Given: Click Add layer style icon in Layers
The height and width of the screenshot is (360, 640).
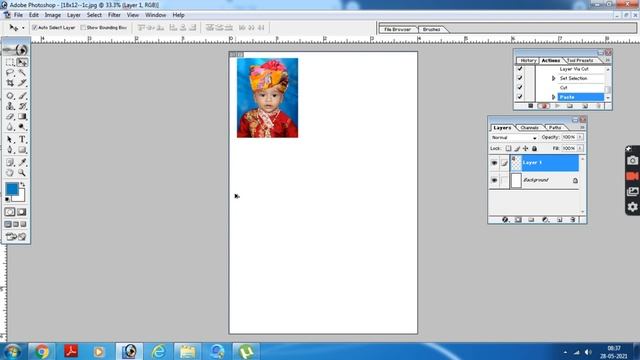Looking at the screenshot, I should (505, 220).
